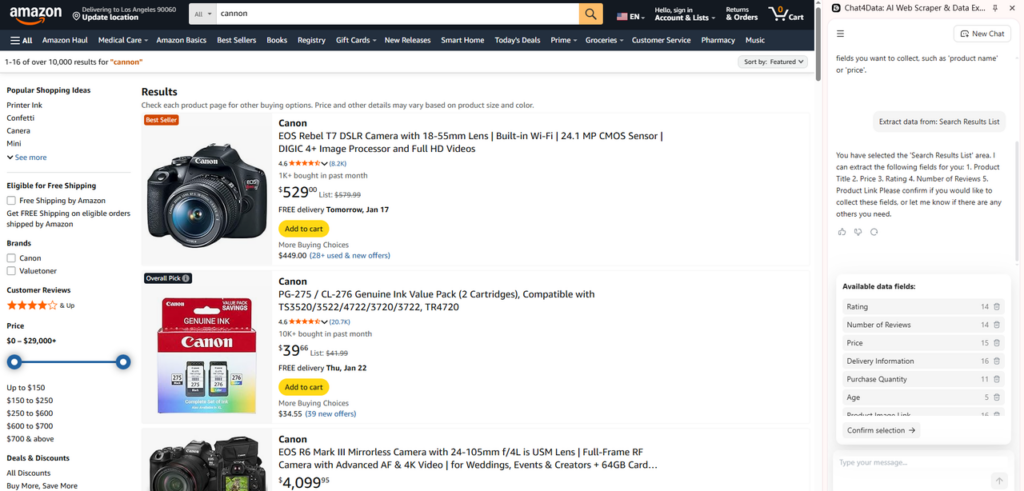Image resolution: width=1024 pixels, height=491 pixels.
Task: Pin the Chat4Data side panel
Action: (x=994, y=7)
